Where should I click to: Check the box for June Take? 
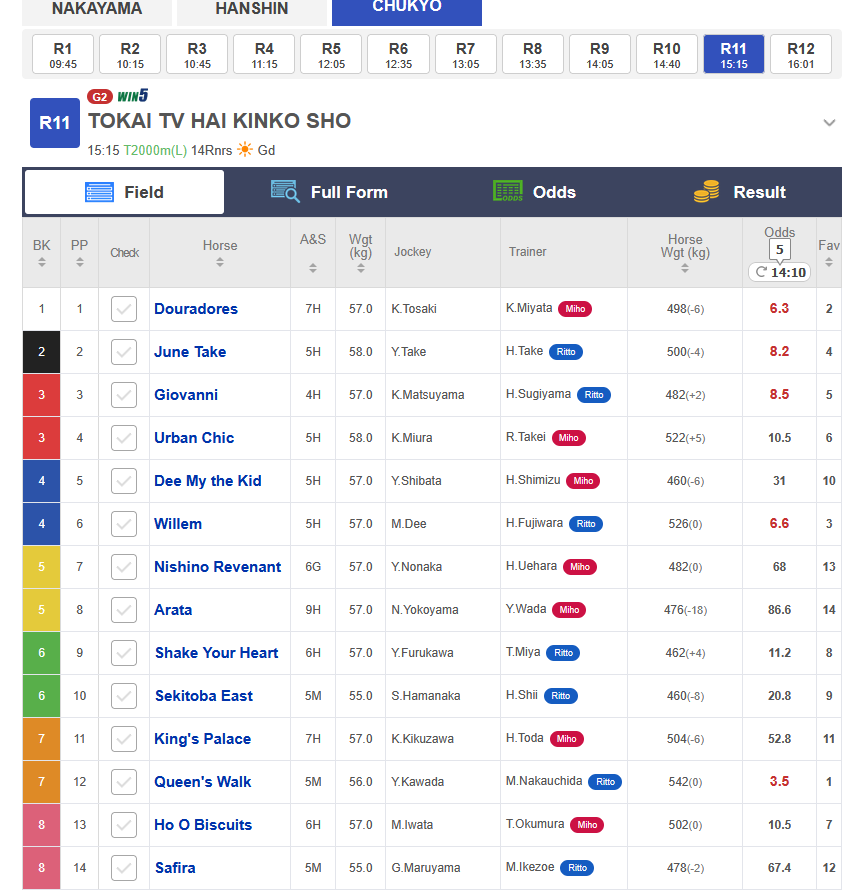pyautogui.click(x=124, y=352)
